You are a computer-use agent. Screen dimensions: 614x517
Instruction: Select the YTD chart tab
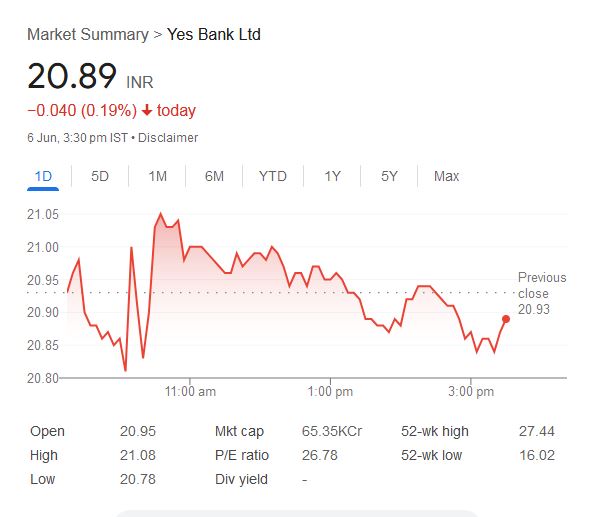pyautogui.click(x=272, y=176)
